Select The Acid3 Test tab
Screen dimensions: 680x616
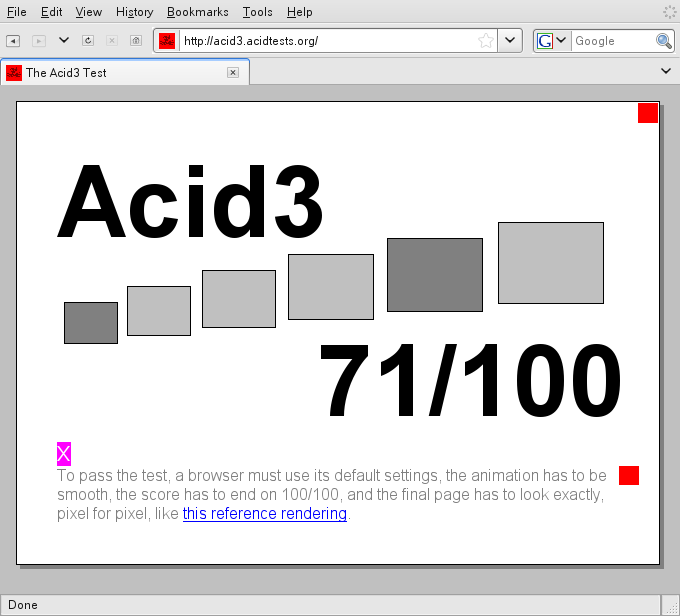[125, 72]
